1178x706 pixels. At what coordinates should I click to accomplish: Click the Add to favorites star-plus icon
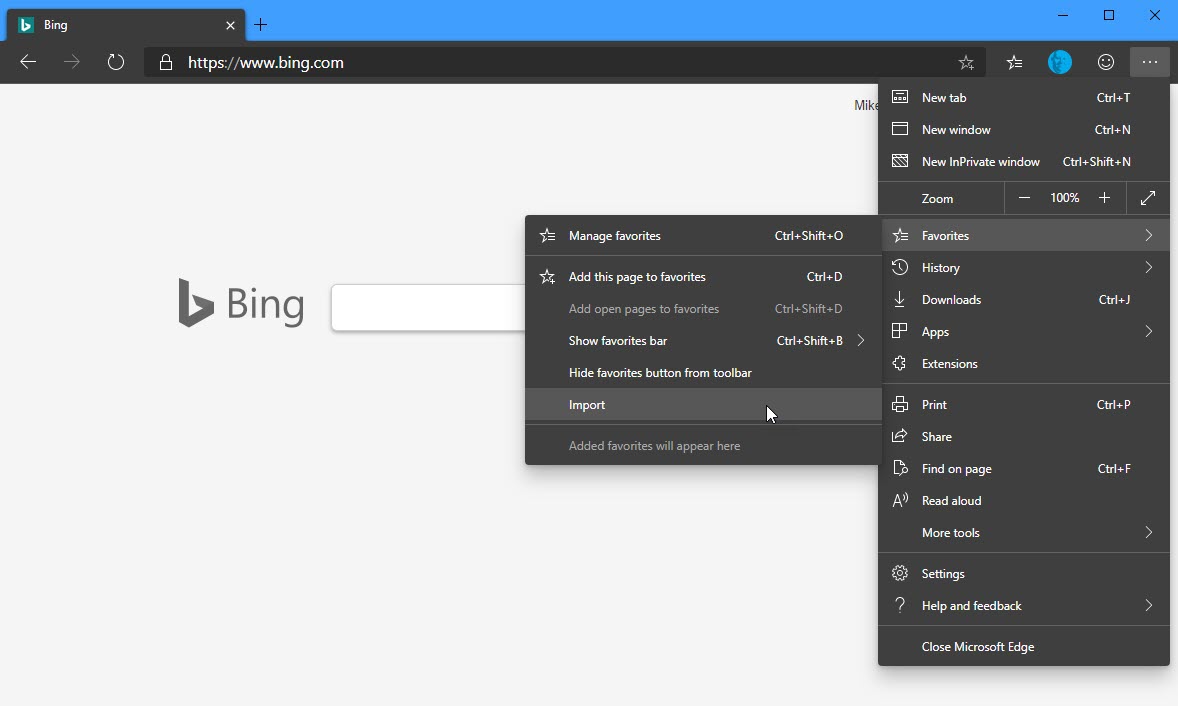point(548,277)
